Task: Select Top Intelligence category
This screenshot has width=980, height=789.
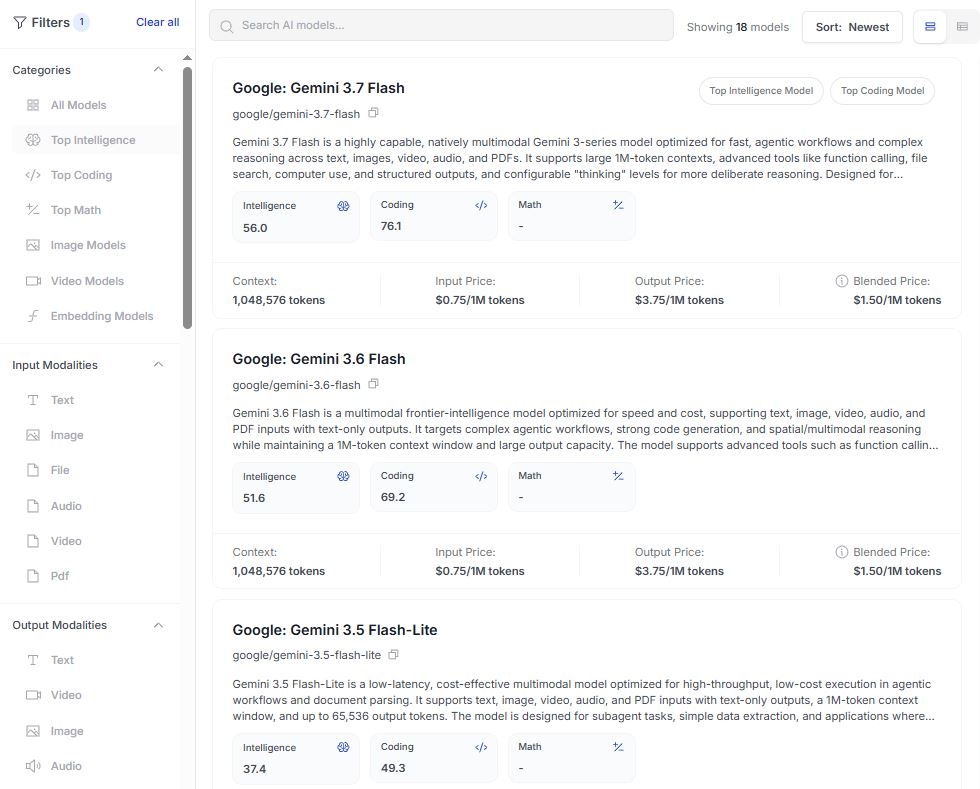Action: coord(96,140)
